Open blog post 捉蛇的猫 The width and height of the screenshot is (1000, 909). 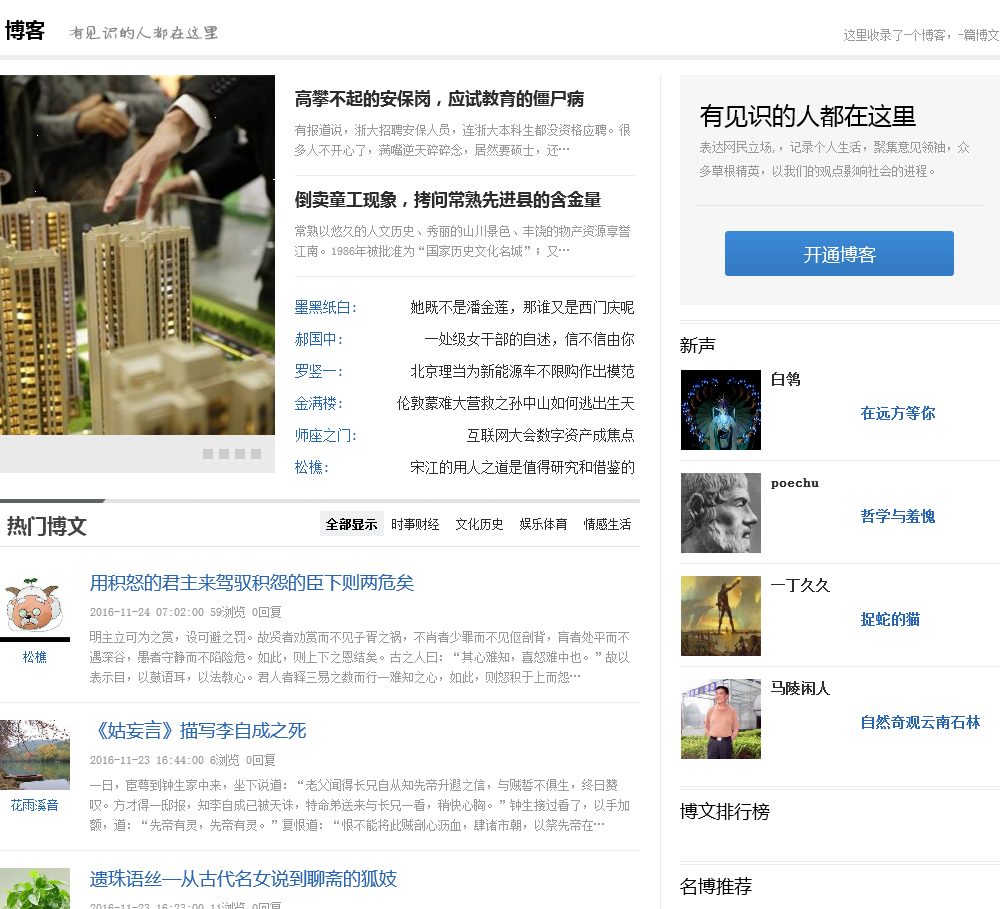(890, 619)
